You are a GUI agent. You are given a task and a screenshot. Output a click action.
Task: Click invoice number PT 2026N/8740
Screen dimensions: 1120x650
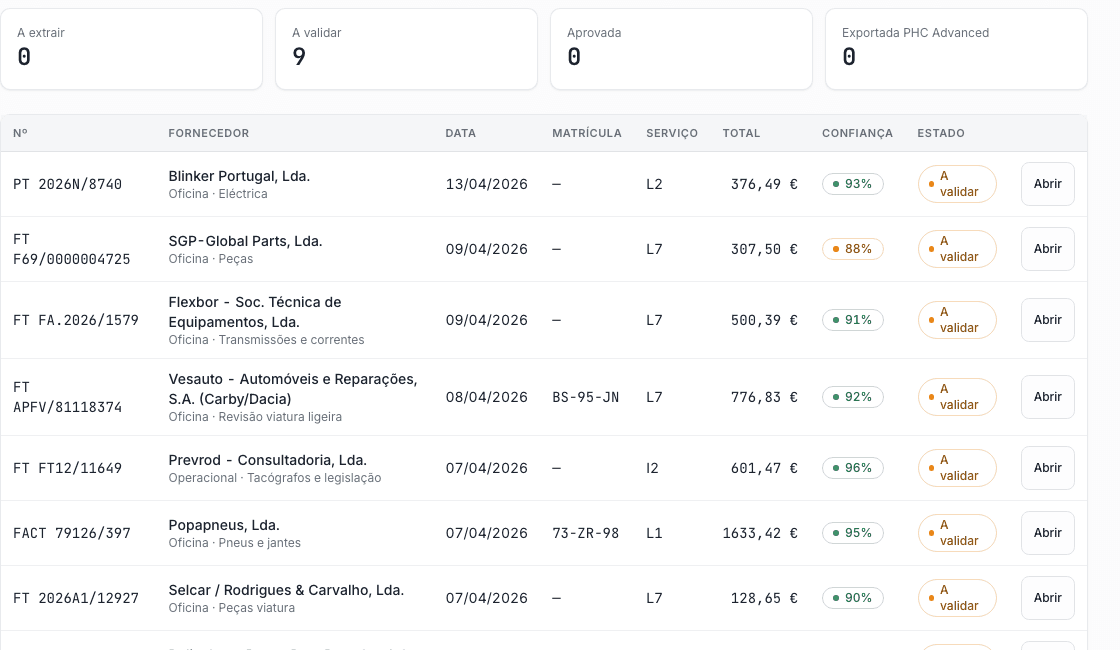pyautogui.click(x=68, y=184)
